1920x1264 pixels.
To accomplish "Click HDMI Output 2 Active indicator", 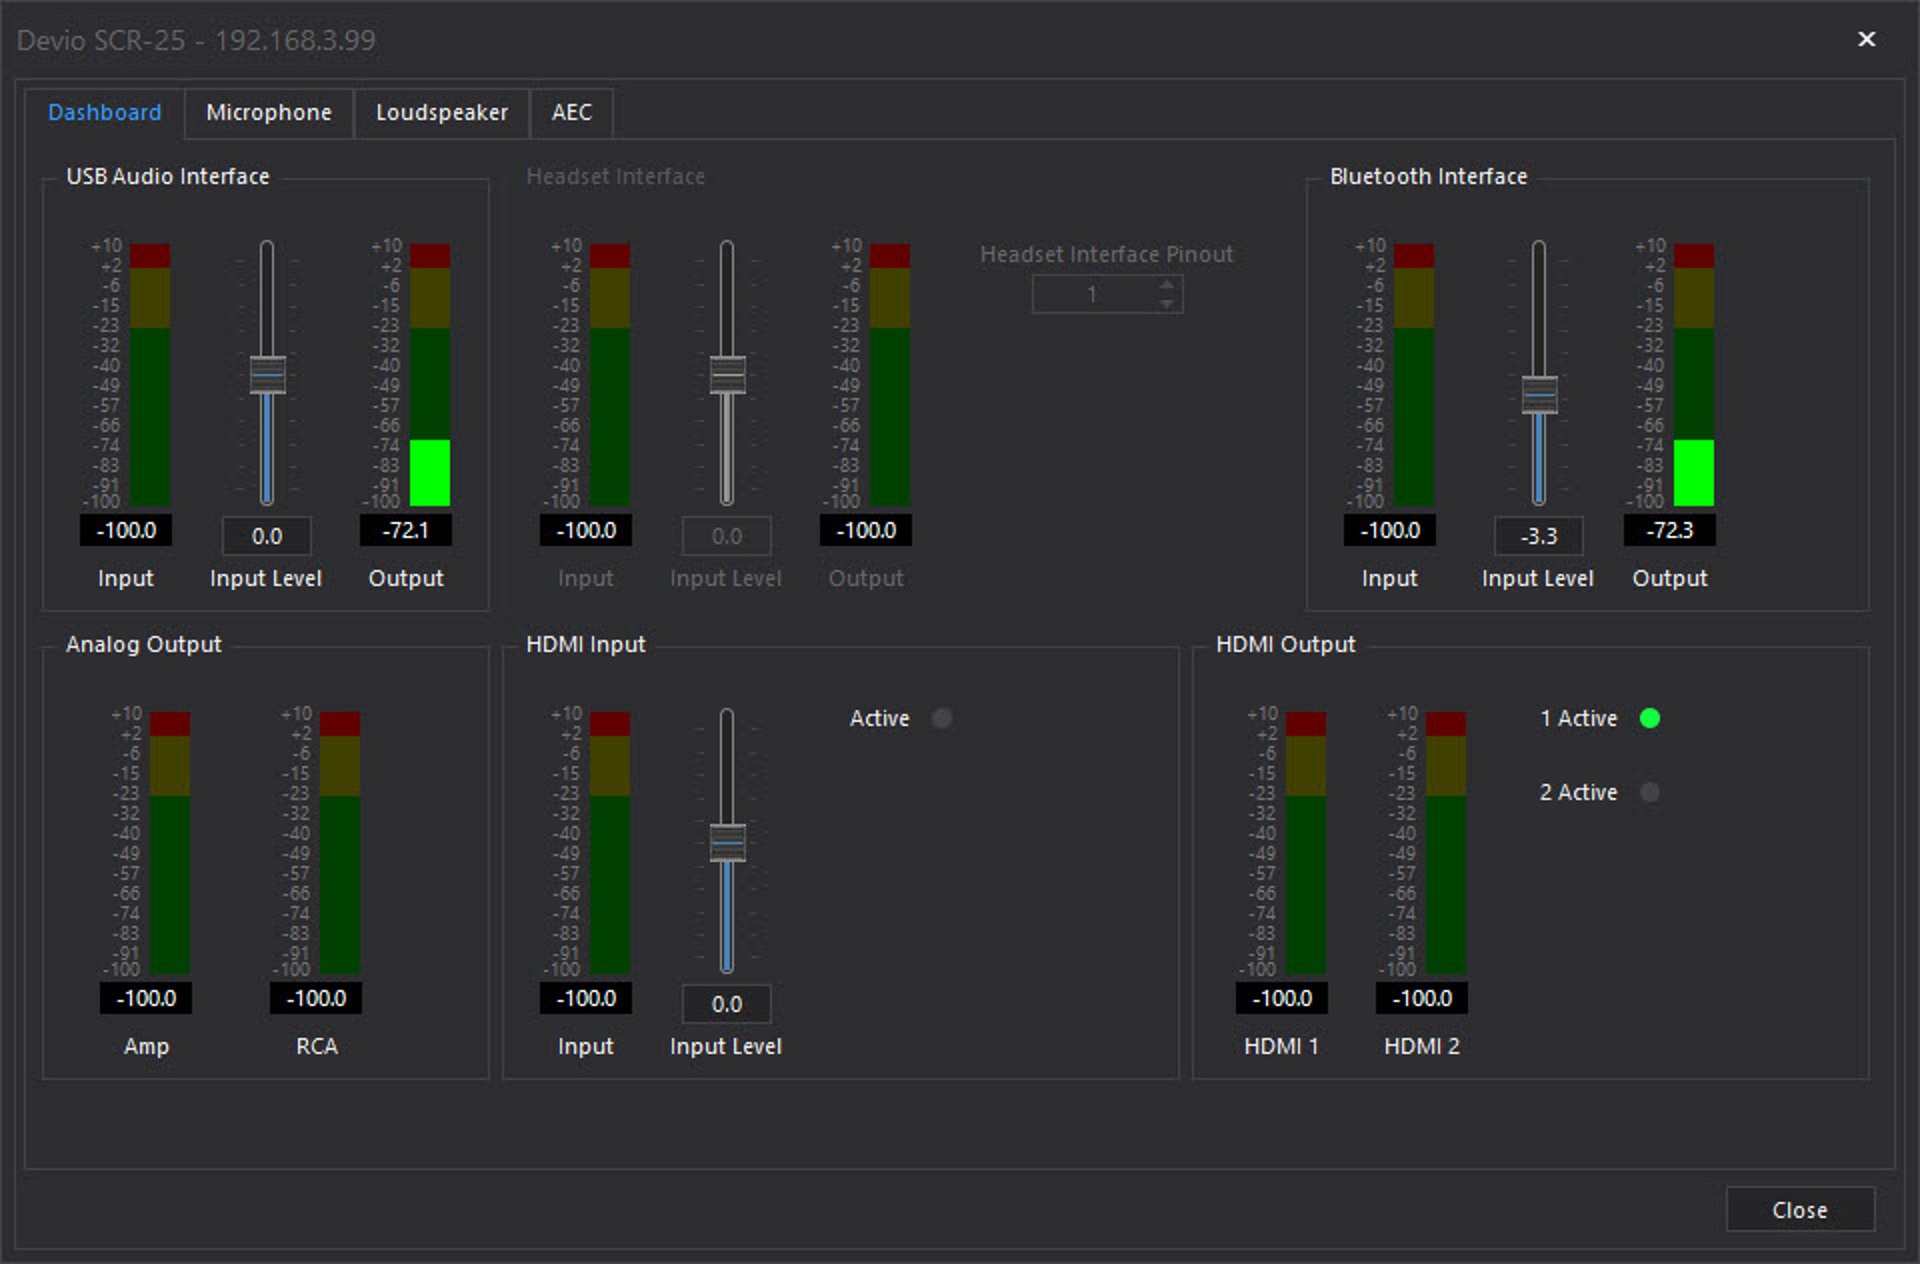I will click(x=1650, y=792).
